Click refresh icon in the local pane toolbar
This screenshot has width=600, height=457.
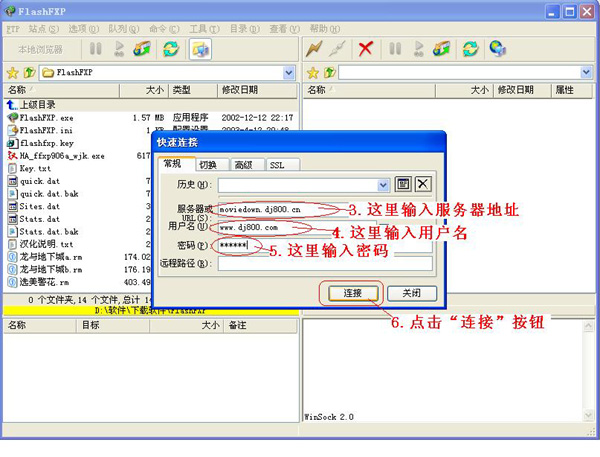tap(171, 48)
